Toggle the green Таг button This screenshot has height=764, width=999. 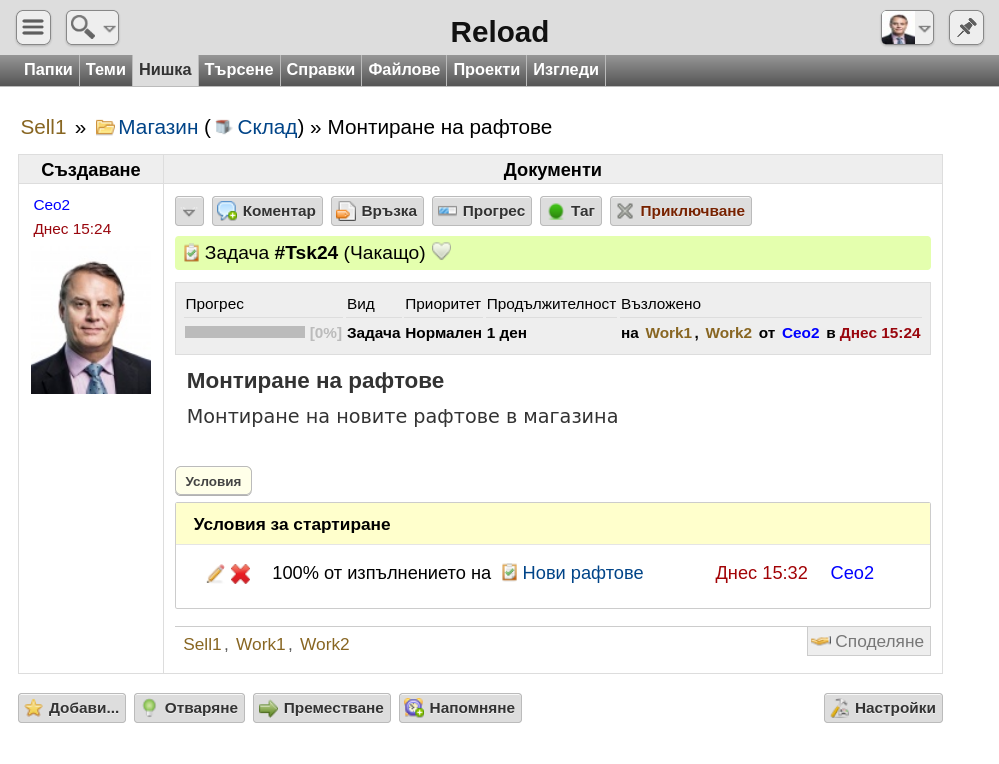coord(571,211)
